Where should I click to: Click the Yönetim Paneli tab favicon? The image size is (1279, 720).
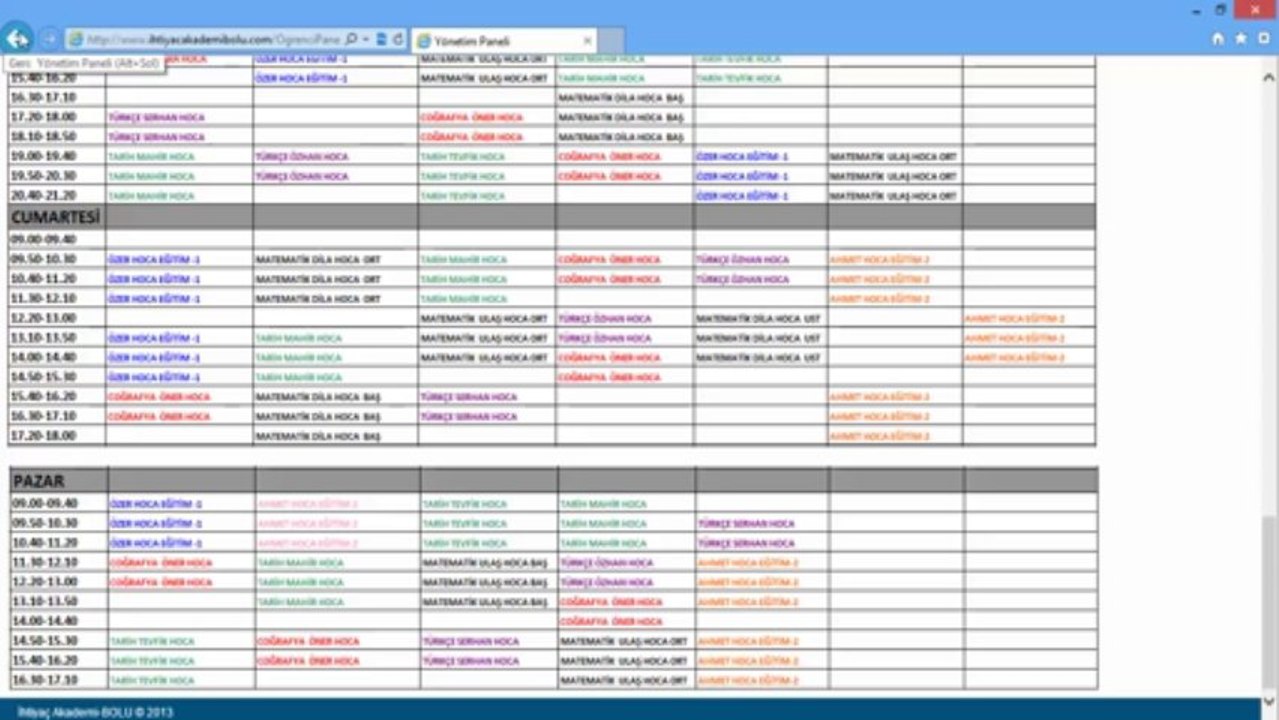[424, 41]
